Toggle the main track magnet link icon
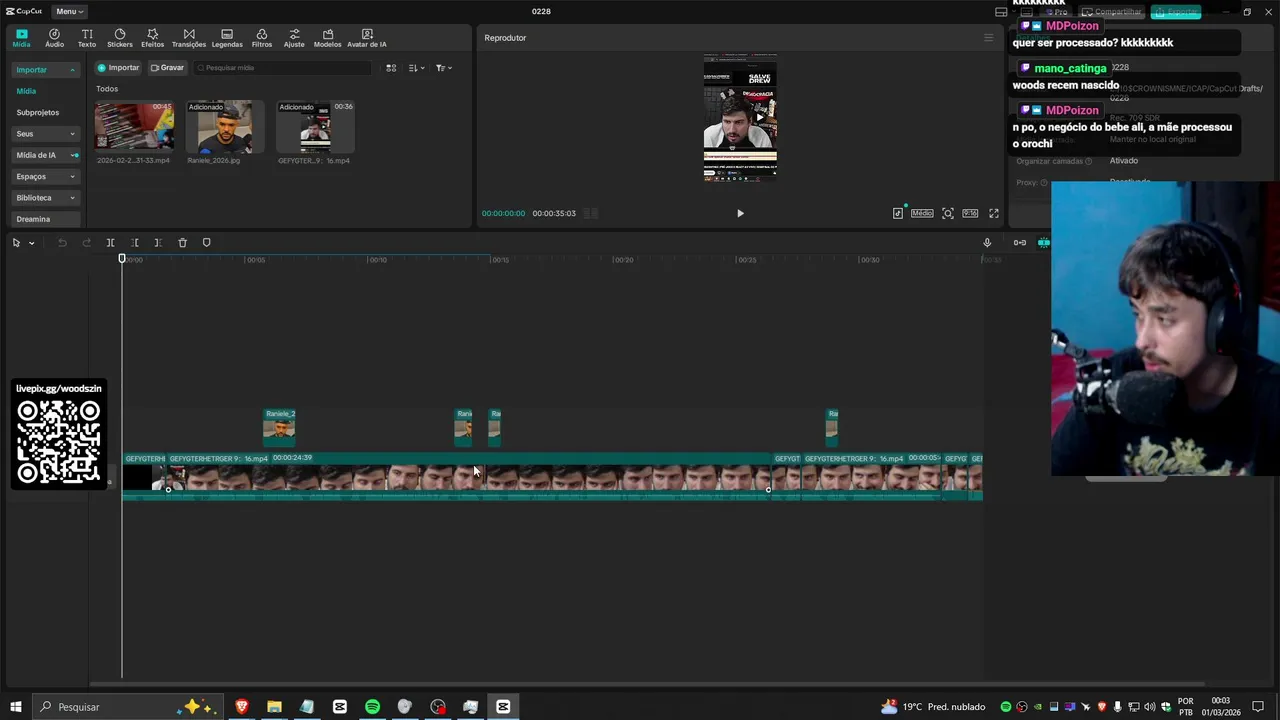1280x720 pixels. 1020,243
